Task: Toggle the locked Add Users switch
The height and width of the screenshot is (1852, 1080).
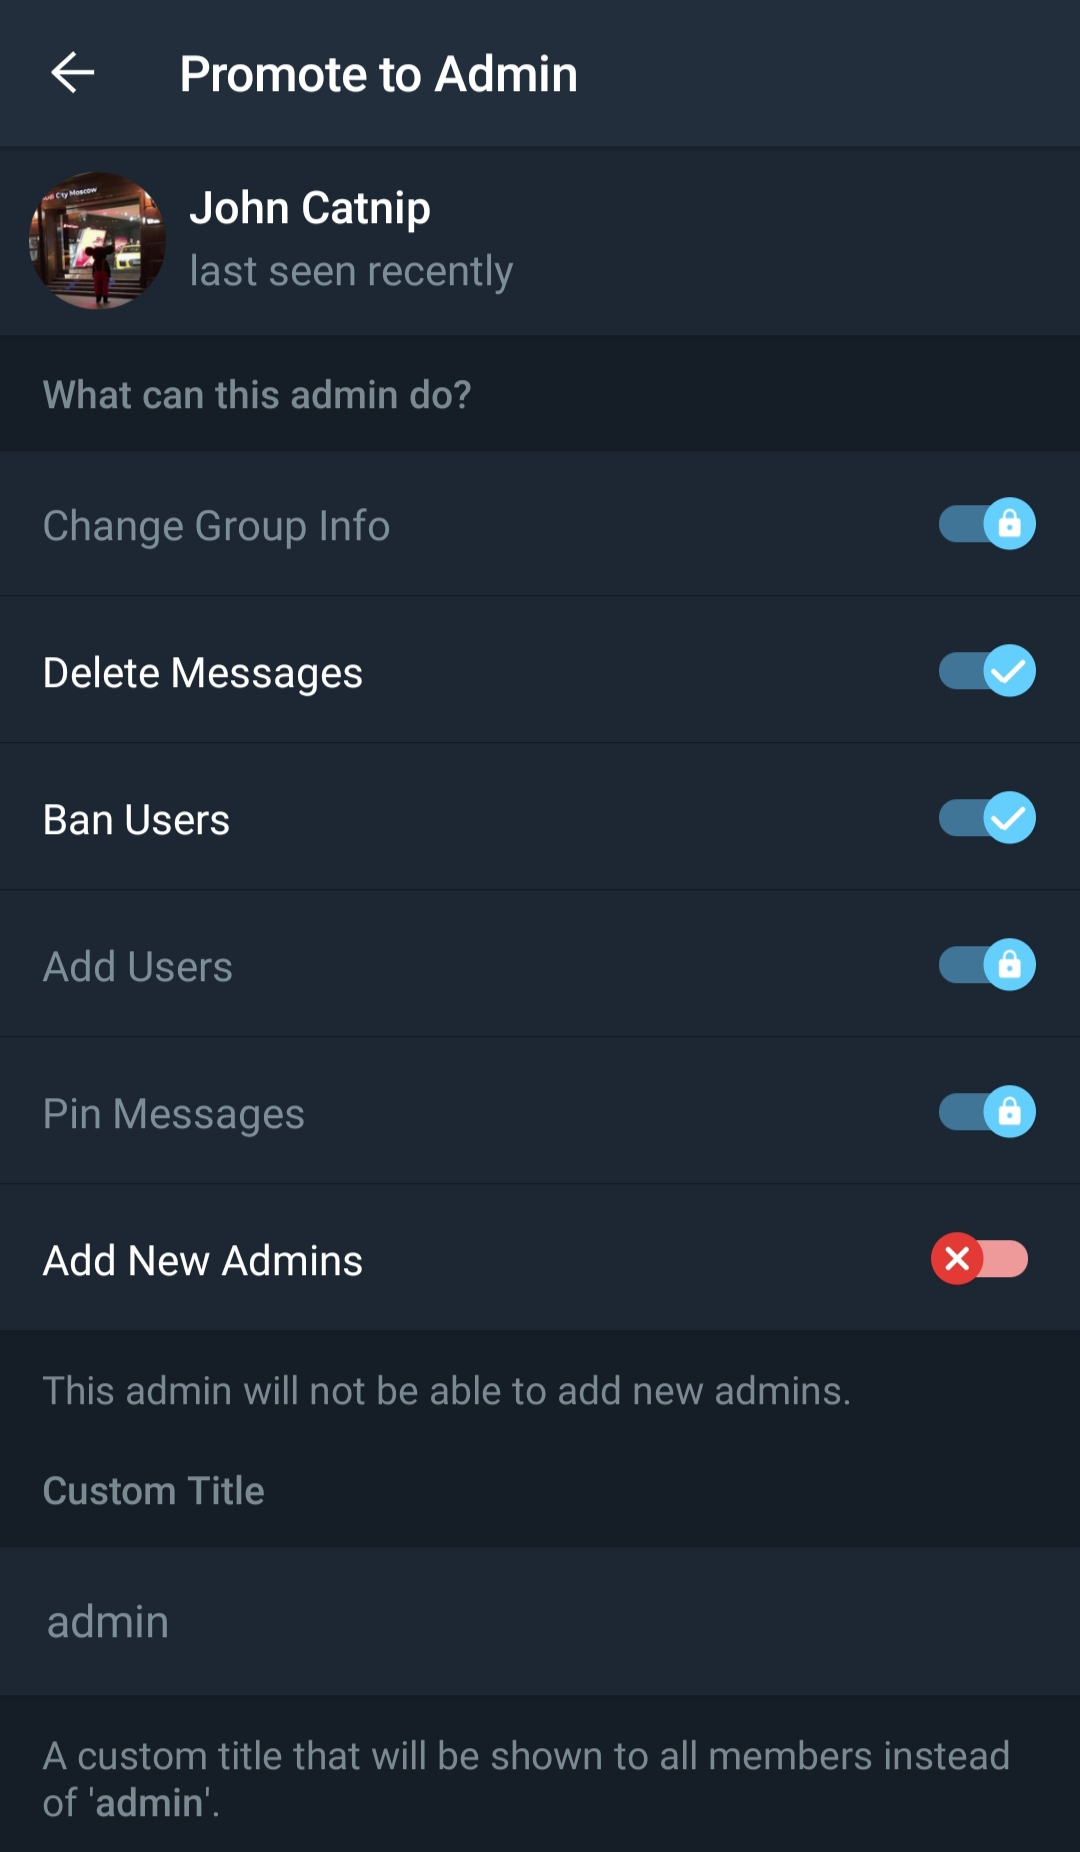Action: coord(986,965)
